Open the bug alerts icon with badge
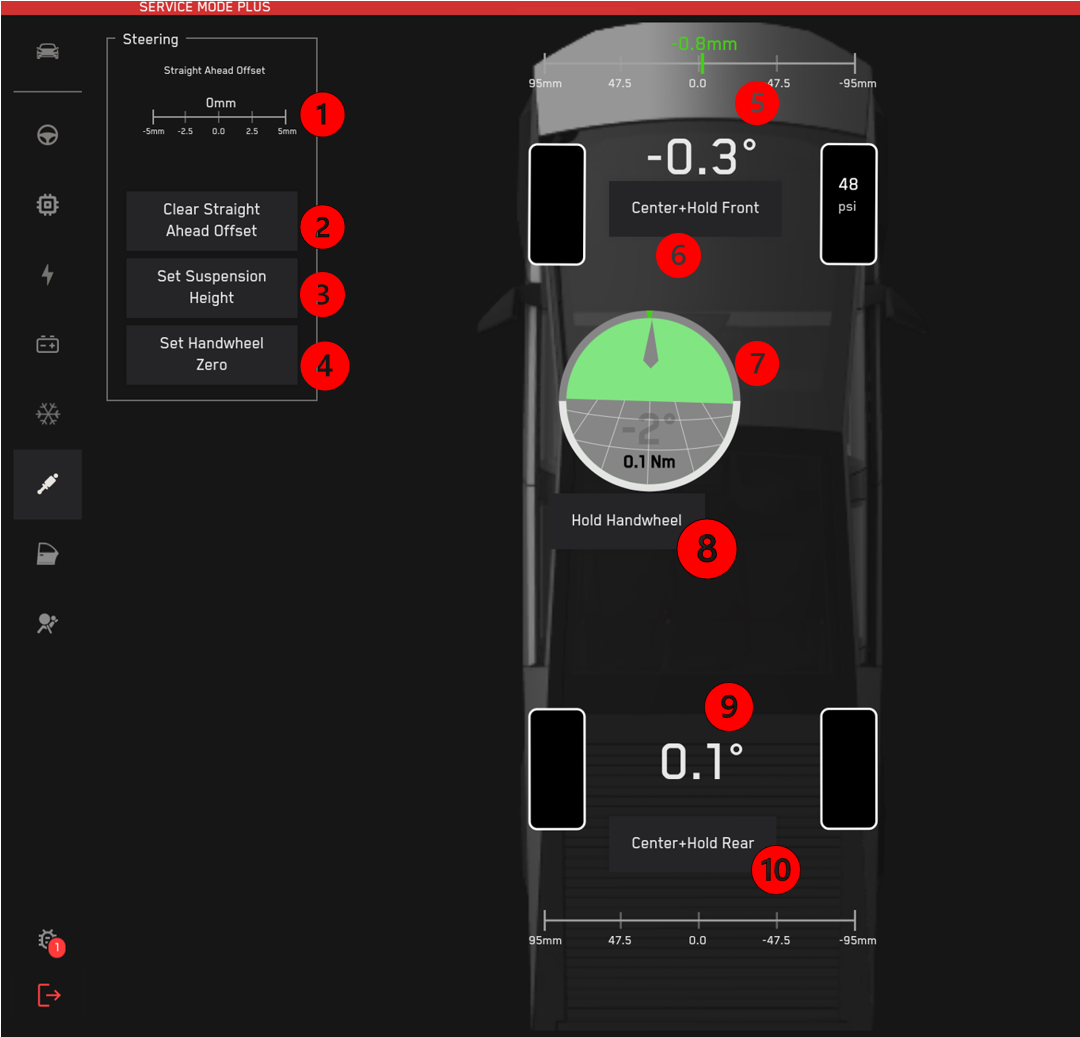Image resolution: width=1080 pixels, height=1037 pixels. coord(47,940)
